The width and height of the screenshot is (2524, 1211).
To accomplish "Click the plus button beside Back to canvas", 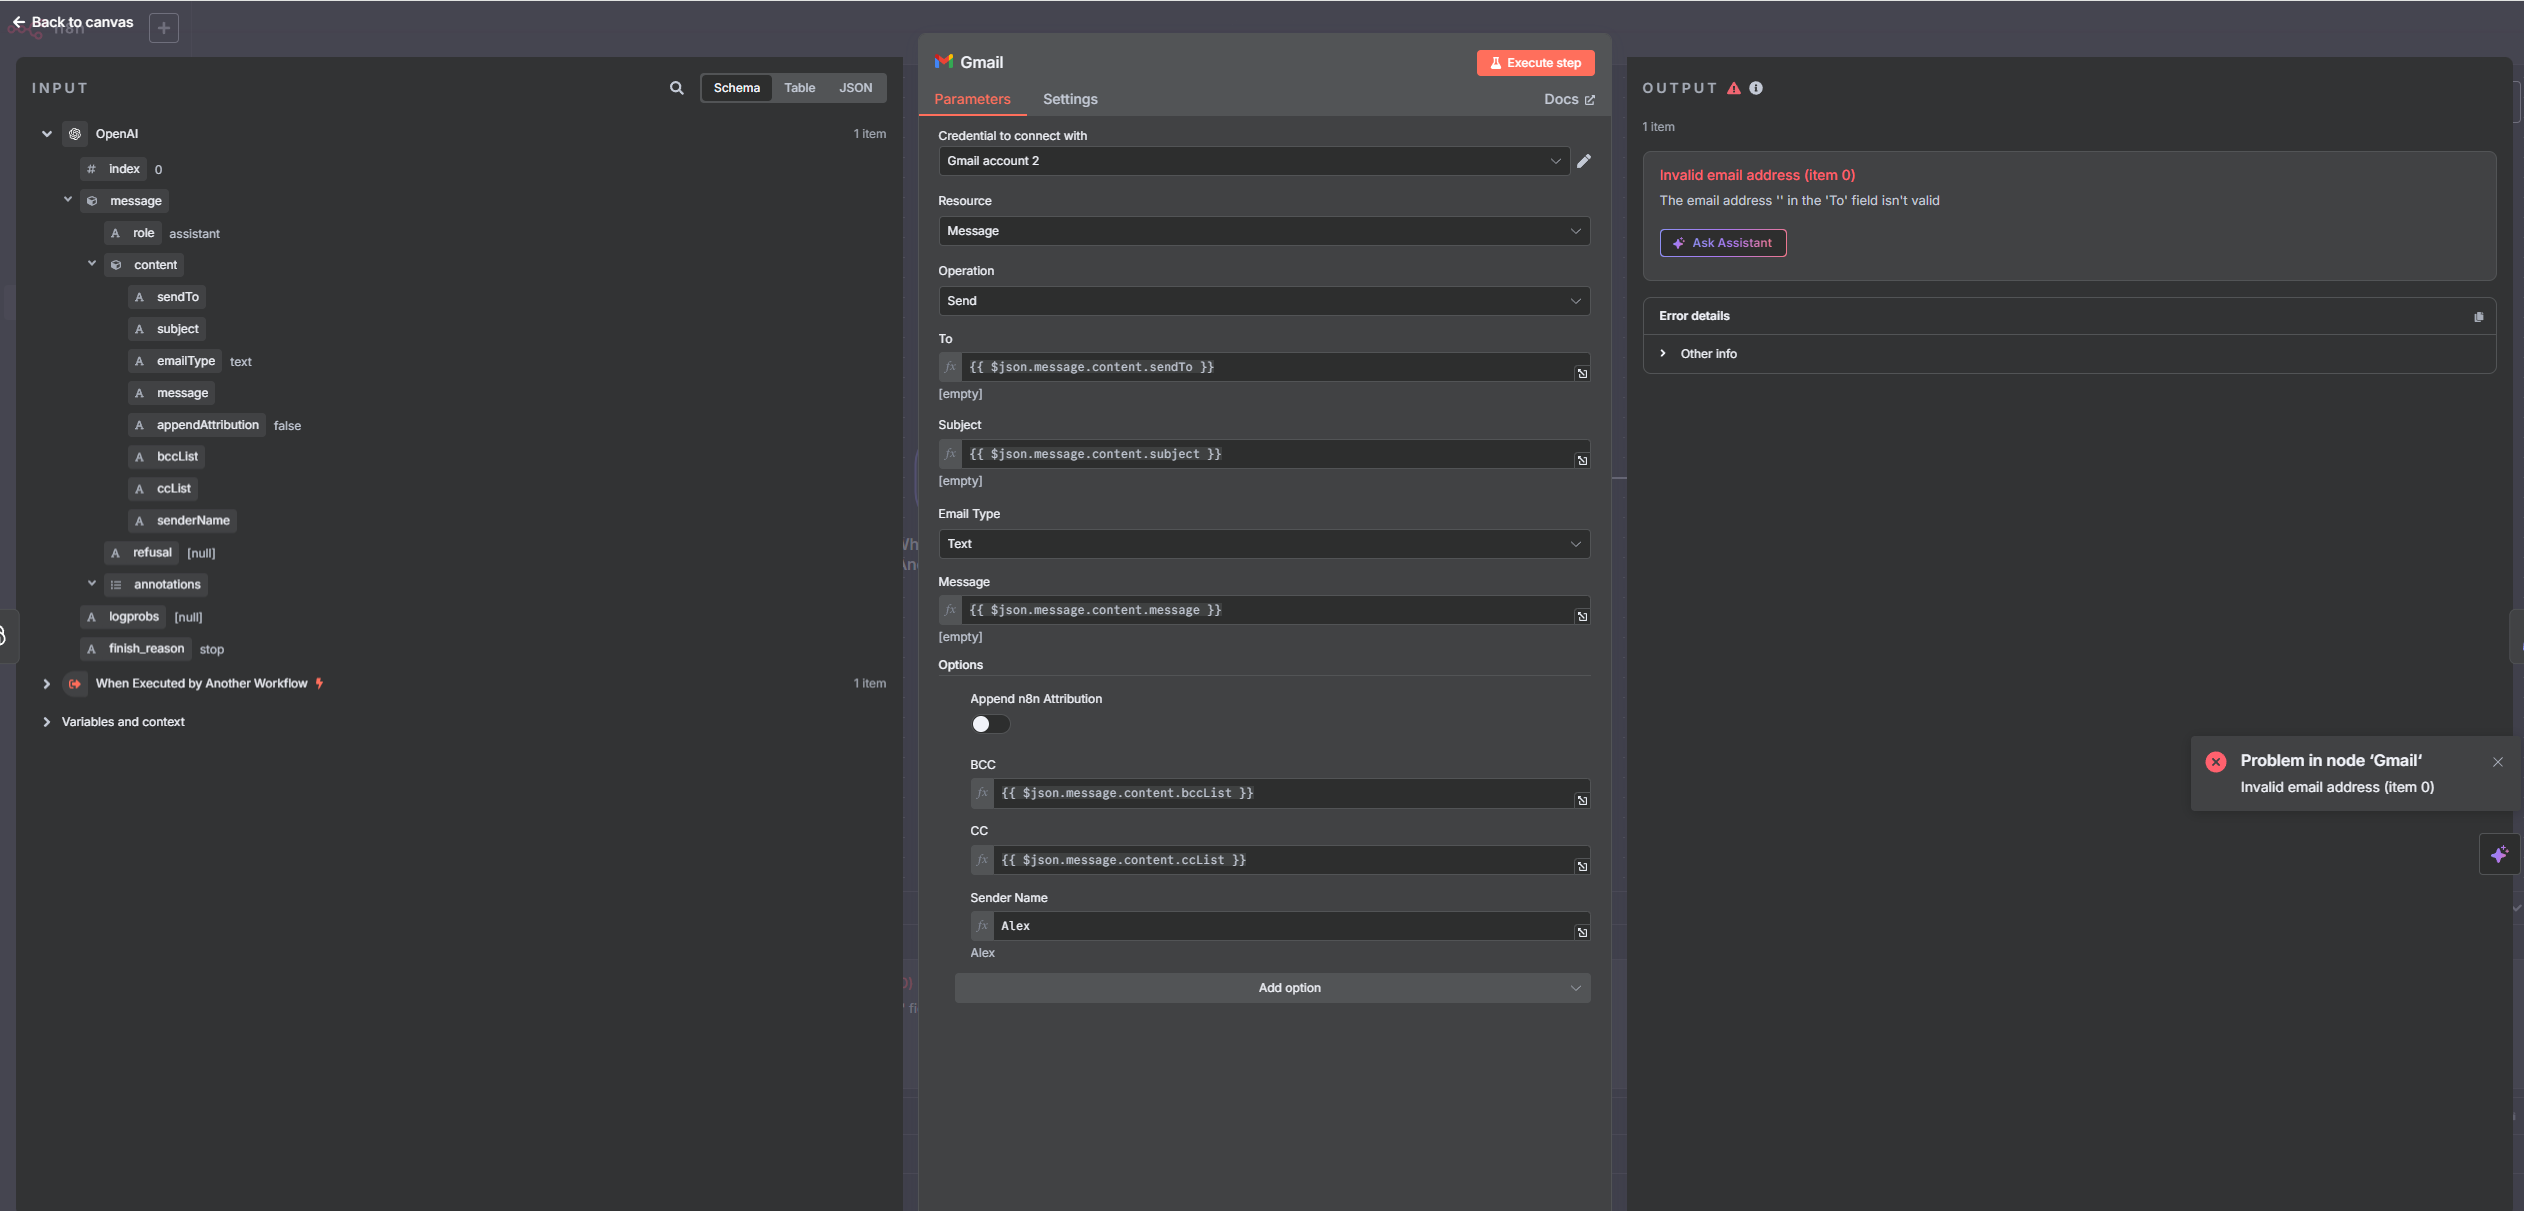I will tap(164, 28).
